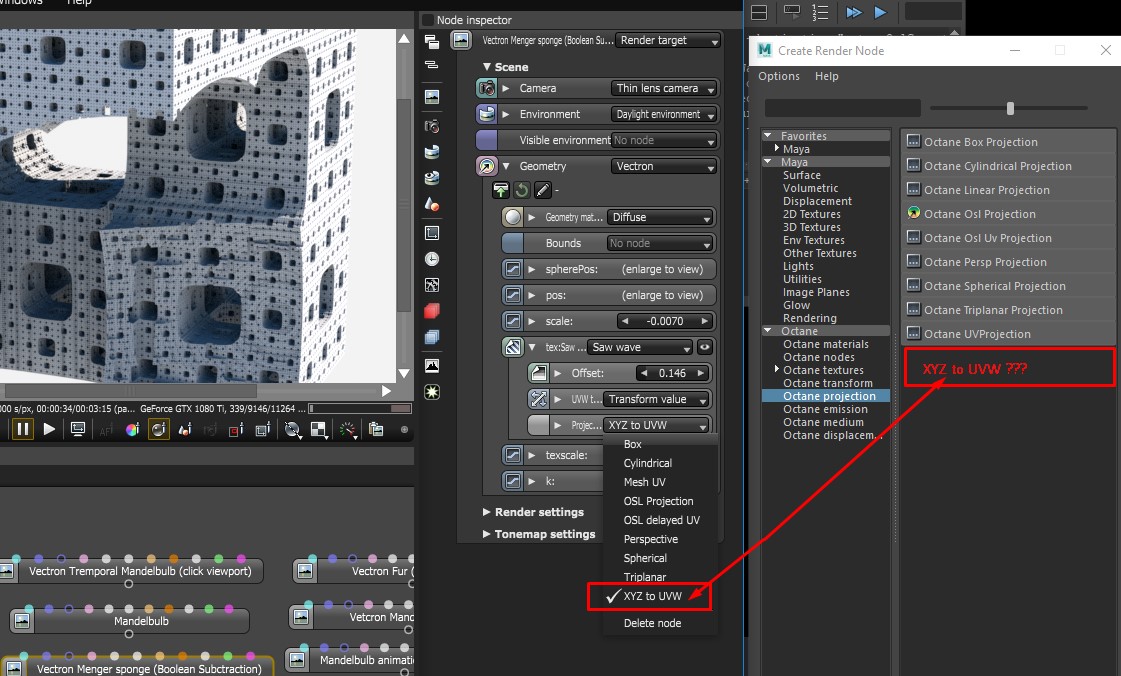Screen dimensions: 1121x676
Task: Expand Tonemap settings section
Action: pyautogui.click(x=487, y=534)
